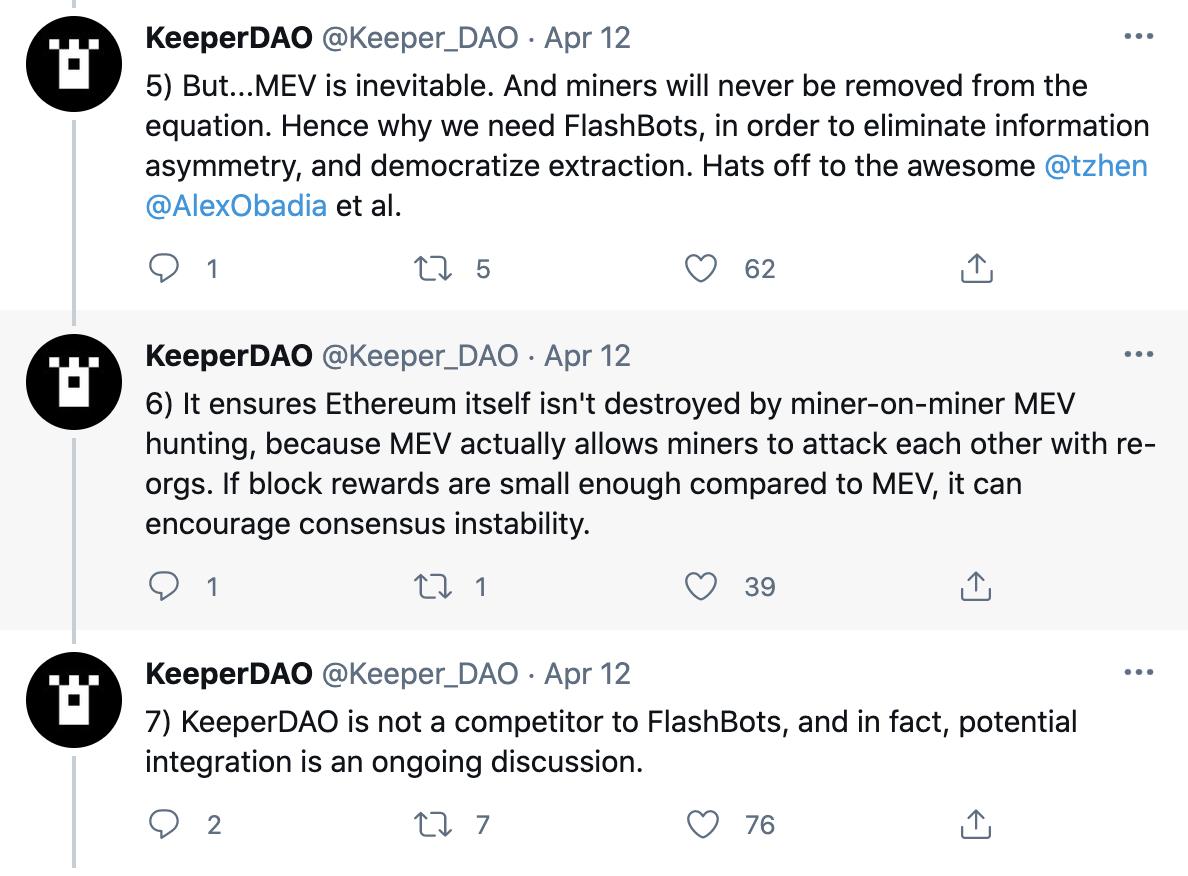Viewport: 1188px width, 876px height.
Task: Open more options menu on tweet 5
Action: pos(1138,37)
